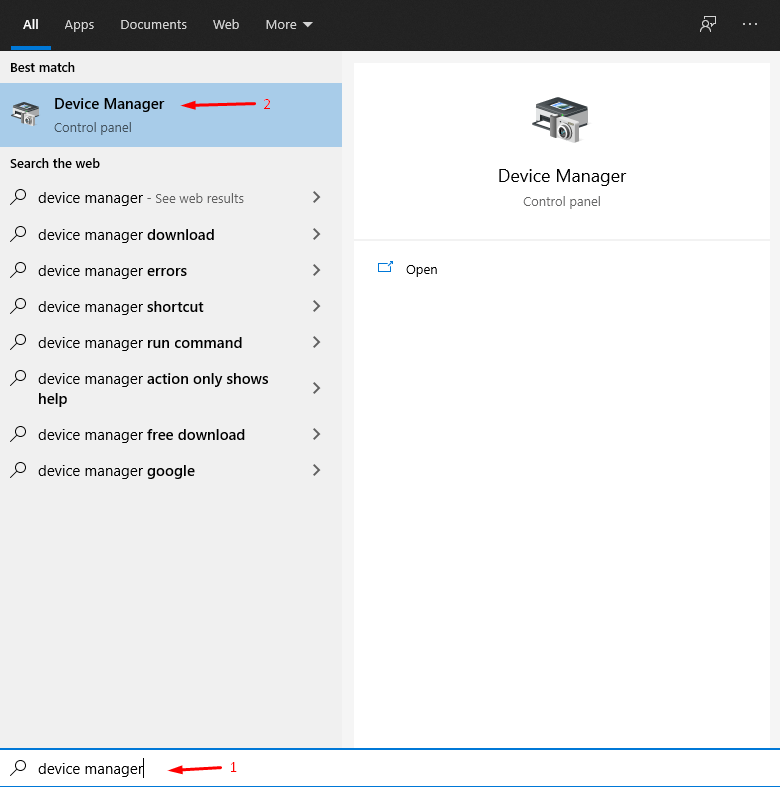The height and width of the screenshot is (787, 780).
Task: Expand arrow for device manager shortcut
Action: pos(316,306)
